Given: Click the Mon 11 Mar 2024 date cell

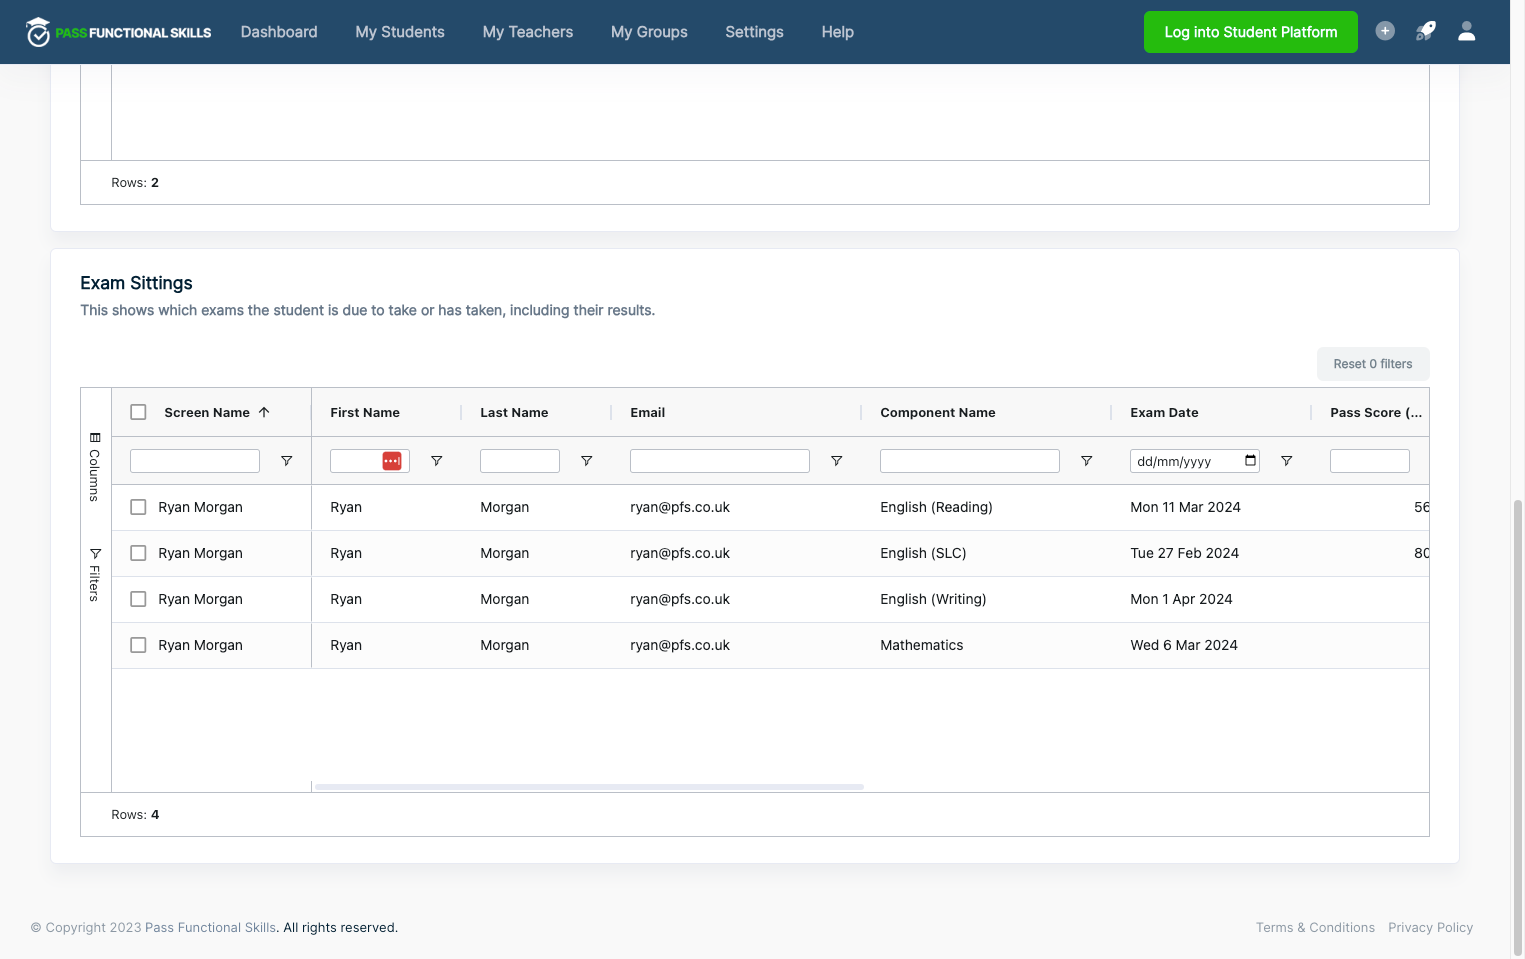Looking at the screenshot, I should pyautogui.click(x=1185, y=507).
